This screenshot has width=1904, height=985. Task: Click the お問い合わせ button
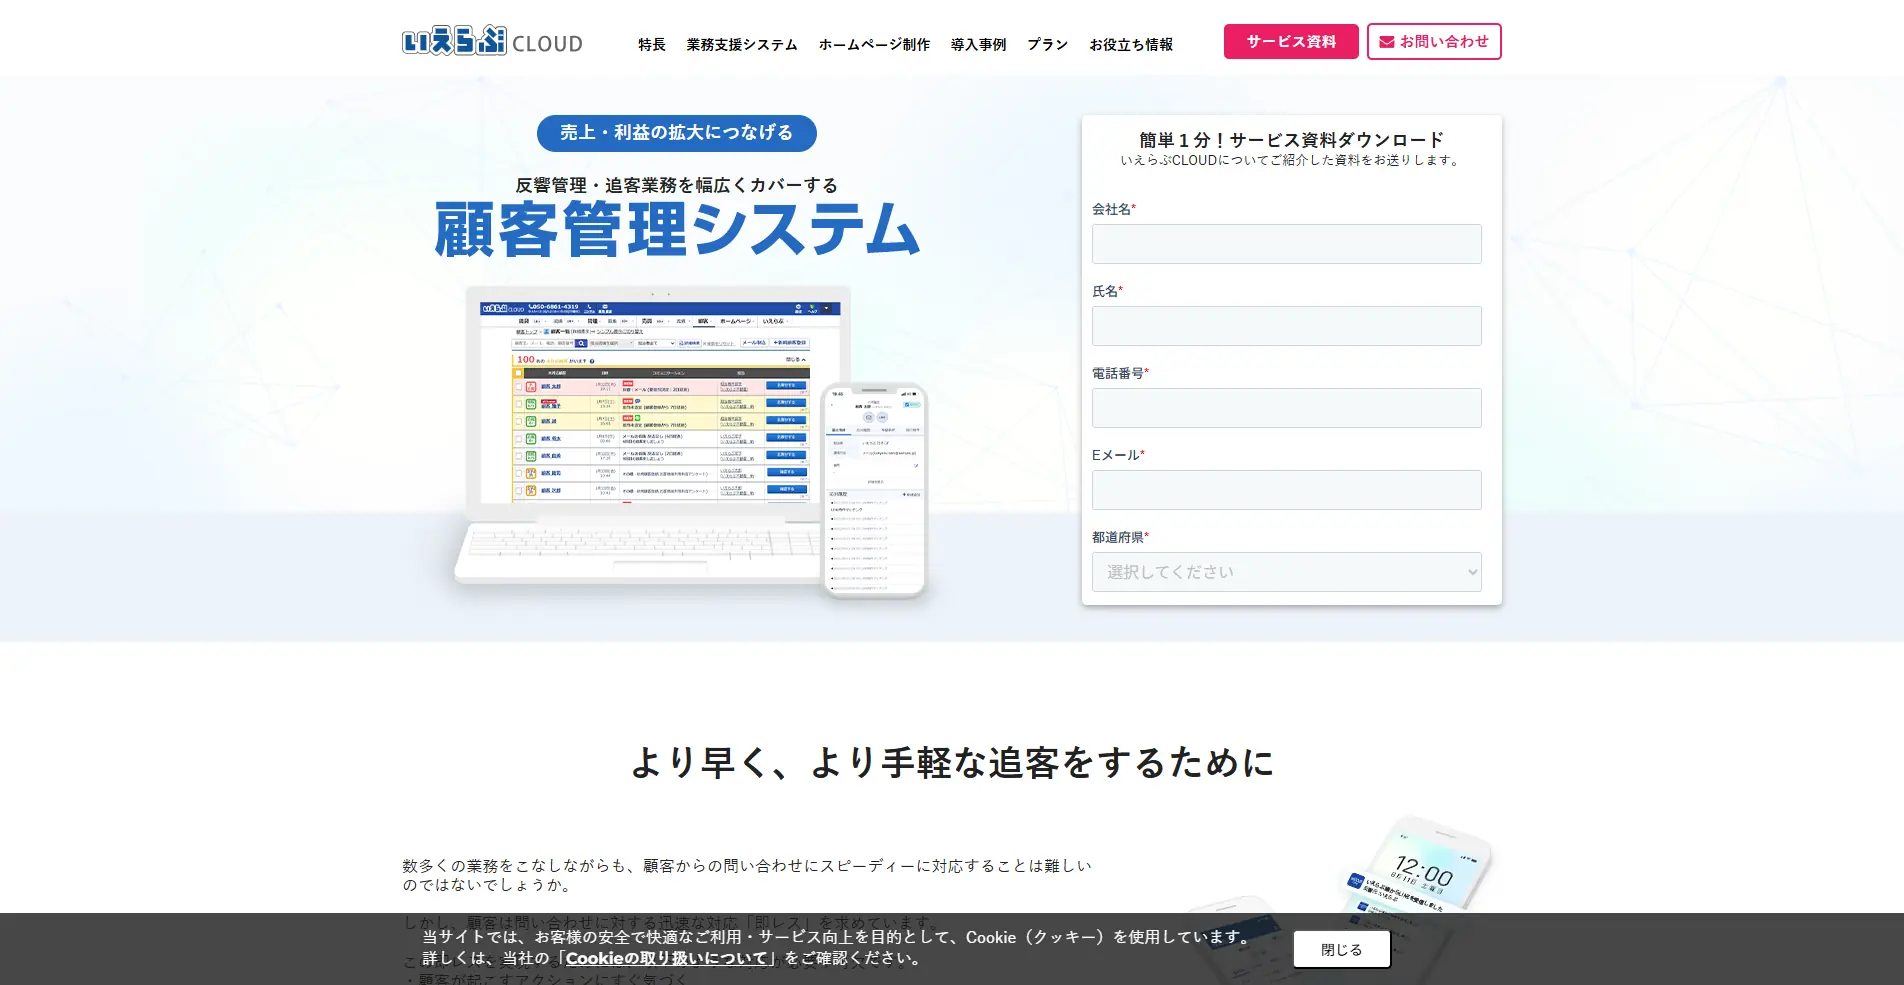1434,42
